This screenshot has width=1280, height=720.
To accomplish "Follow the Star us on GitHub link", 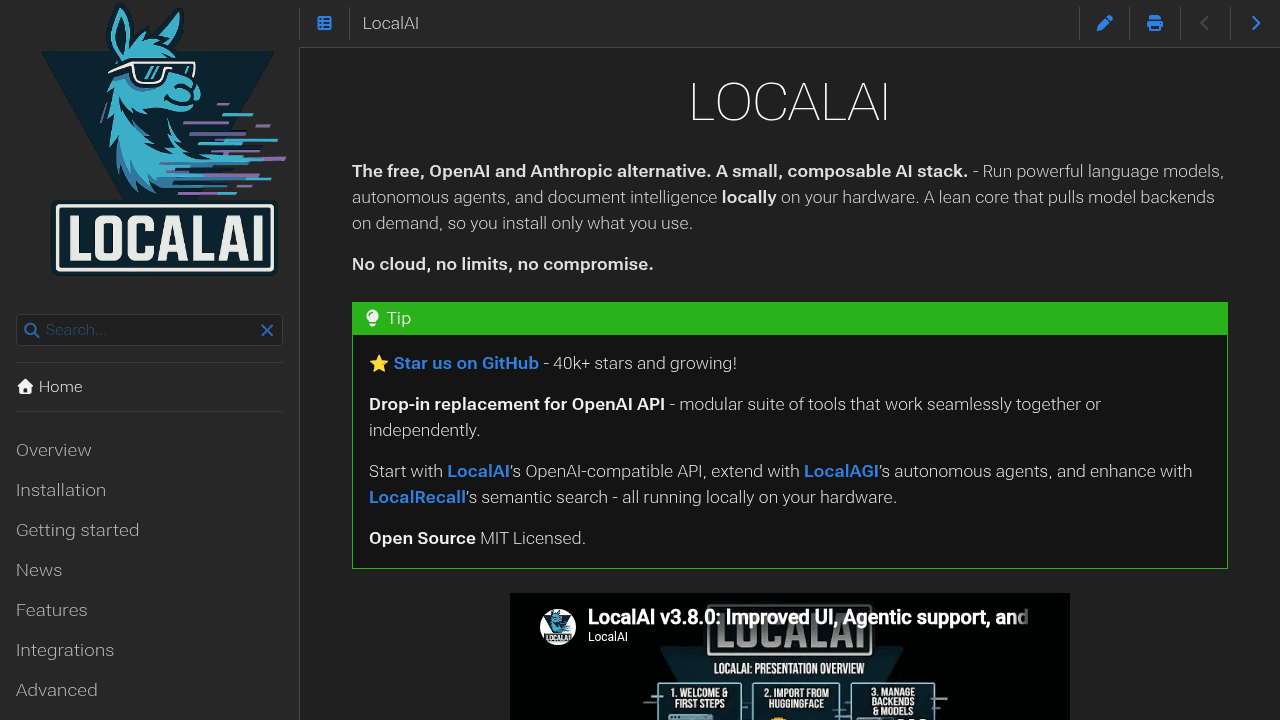I will pos(466,363).
